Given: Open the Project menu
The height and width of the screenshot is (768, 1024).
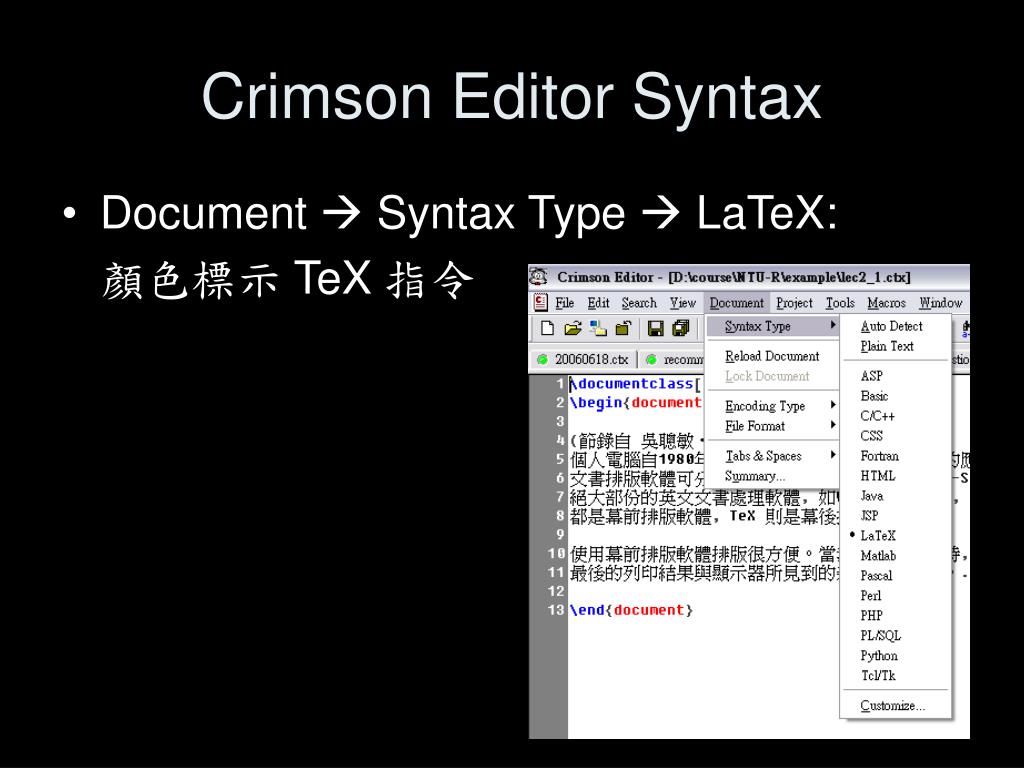Looking at the screenshot, I should click(x=794, y=303).
